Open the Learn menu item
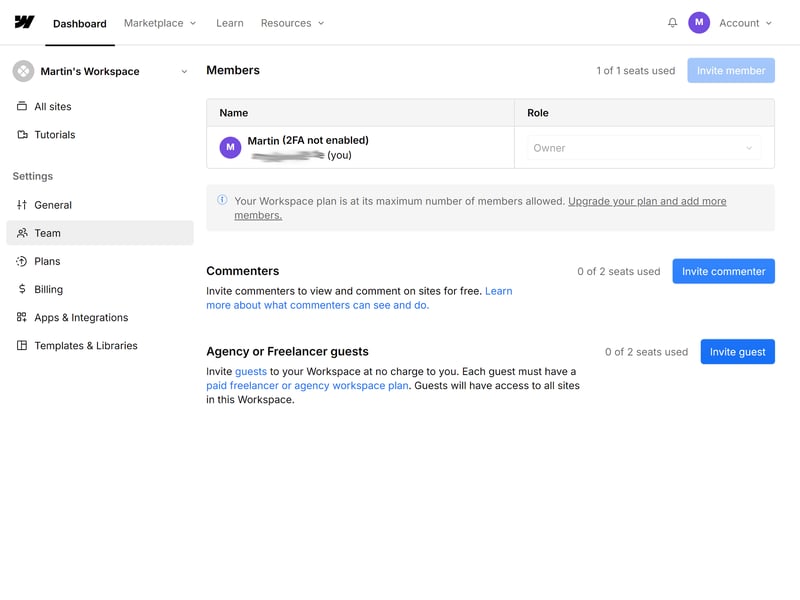This screenshot has height=600, width=800. (229, 23)
